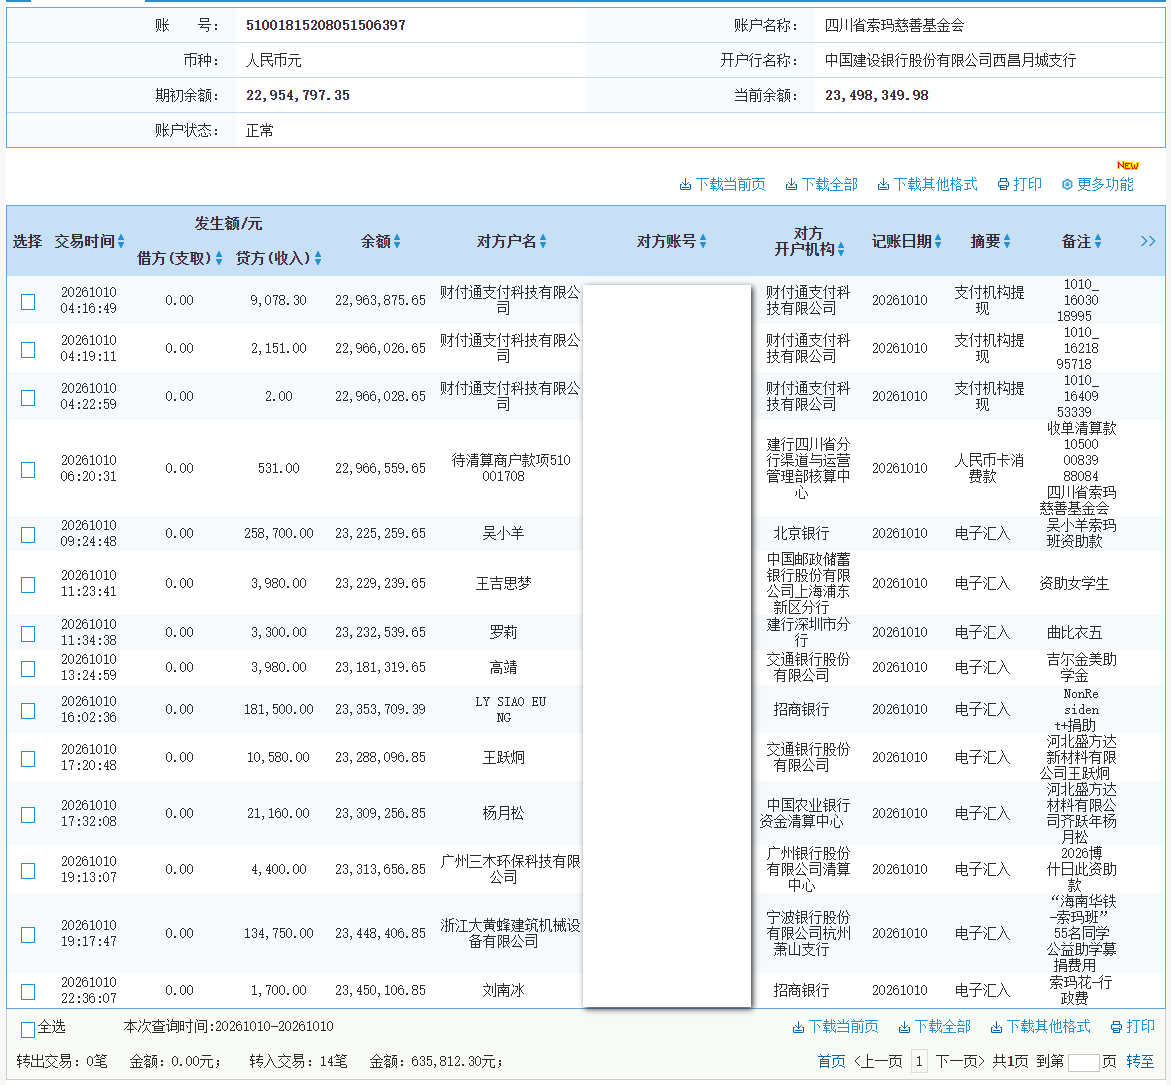Click the 134,750.00 credit amount cell
1171x1085 pixels.
point(279,933)
